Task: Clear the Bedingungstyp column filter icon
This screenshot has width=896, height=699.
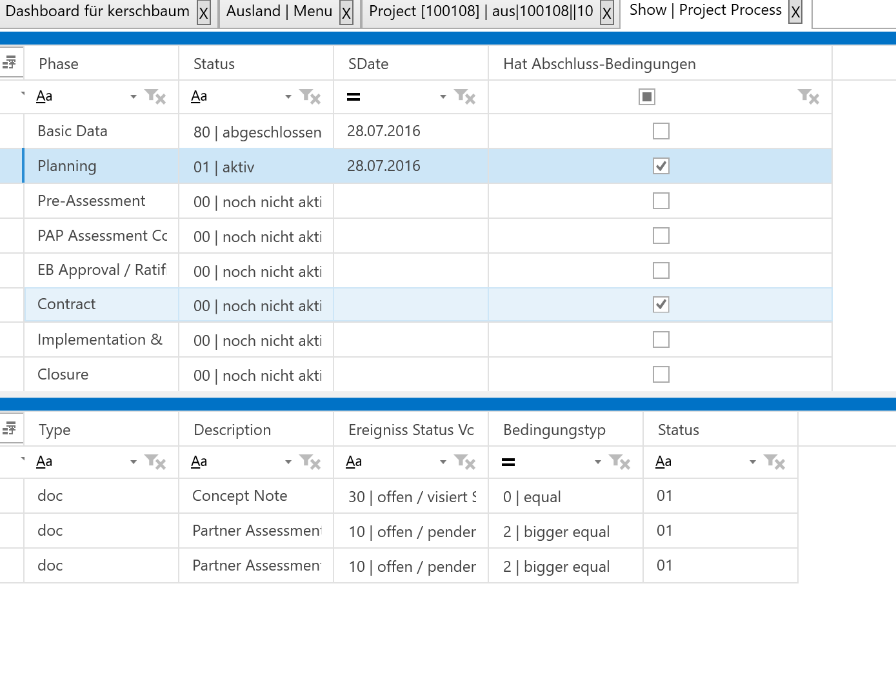Action: [x=620, y=462]
